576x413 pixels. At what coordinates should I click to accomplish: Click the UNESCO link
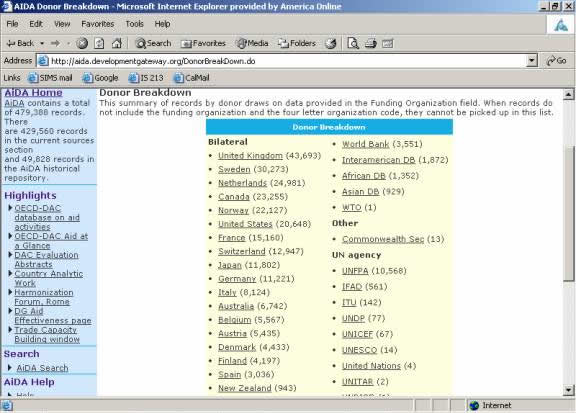coord(359,350)
